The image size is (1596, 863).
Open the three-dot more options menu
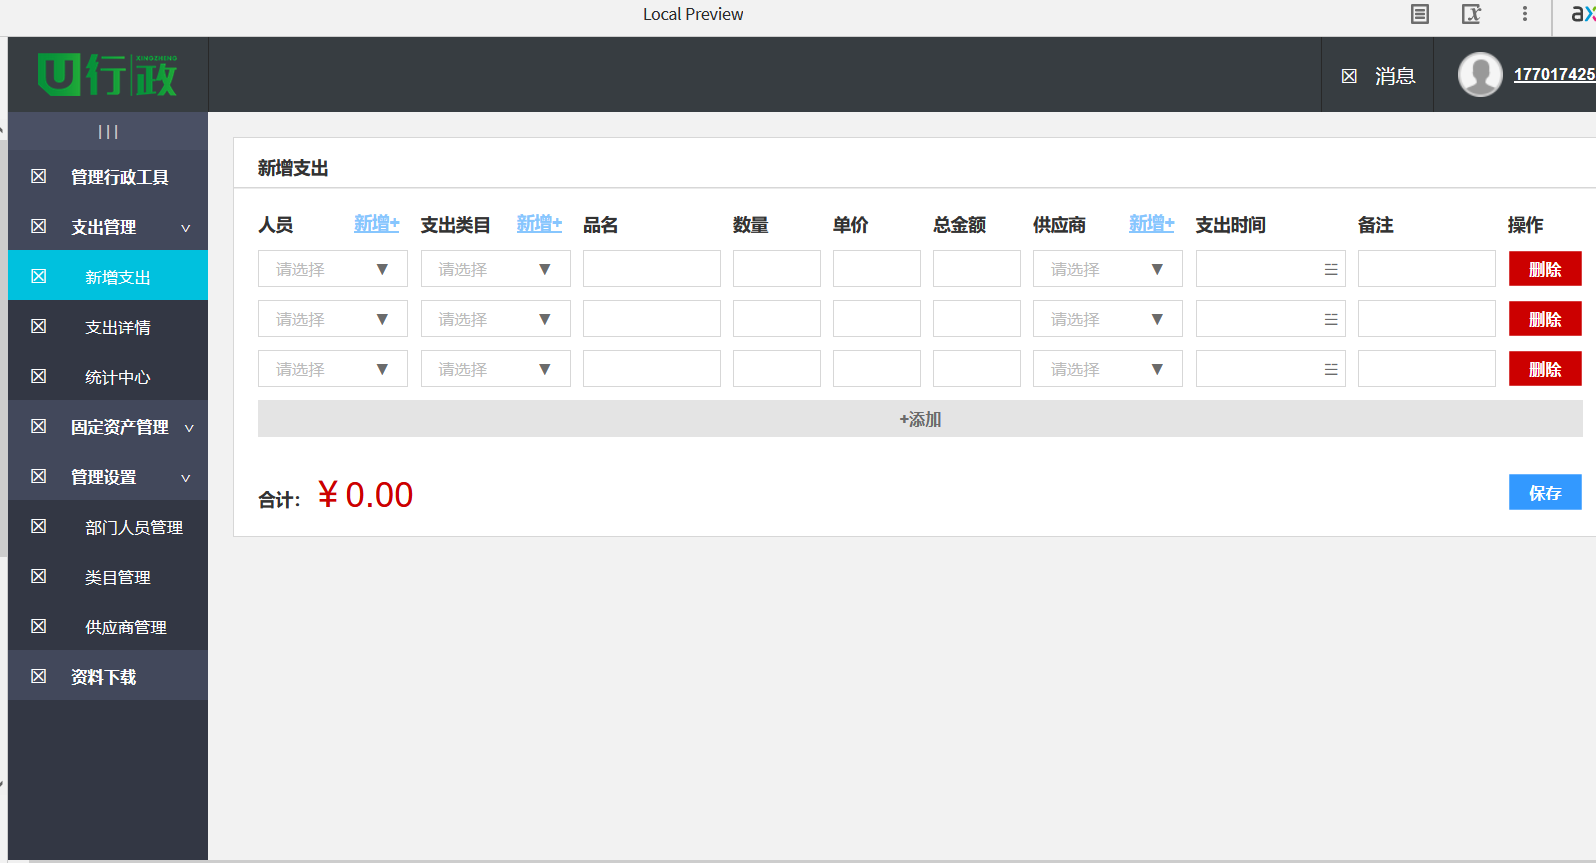[1525, 14]
